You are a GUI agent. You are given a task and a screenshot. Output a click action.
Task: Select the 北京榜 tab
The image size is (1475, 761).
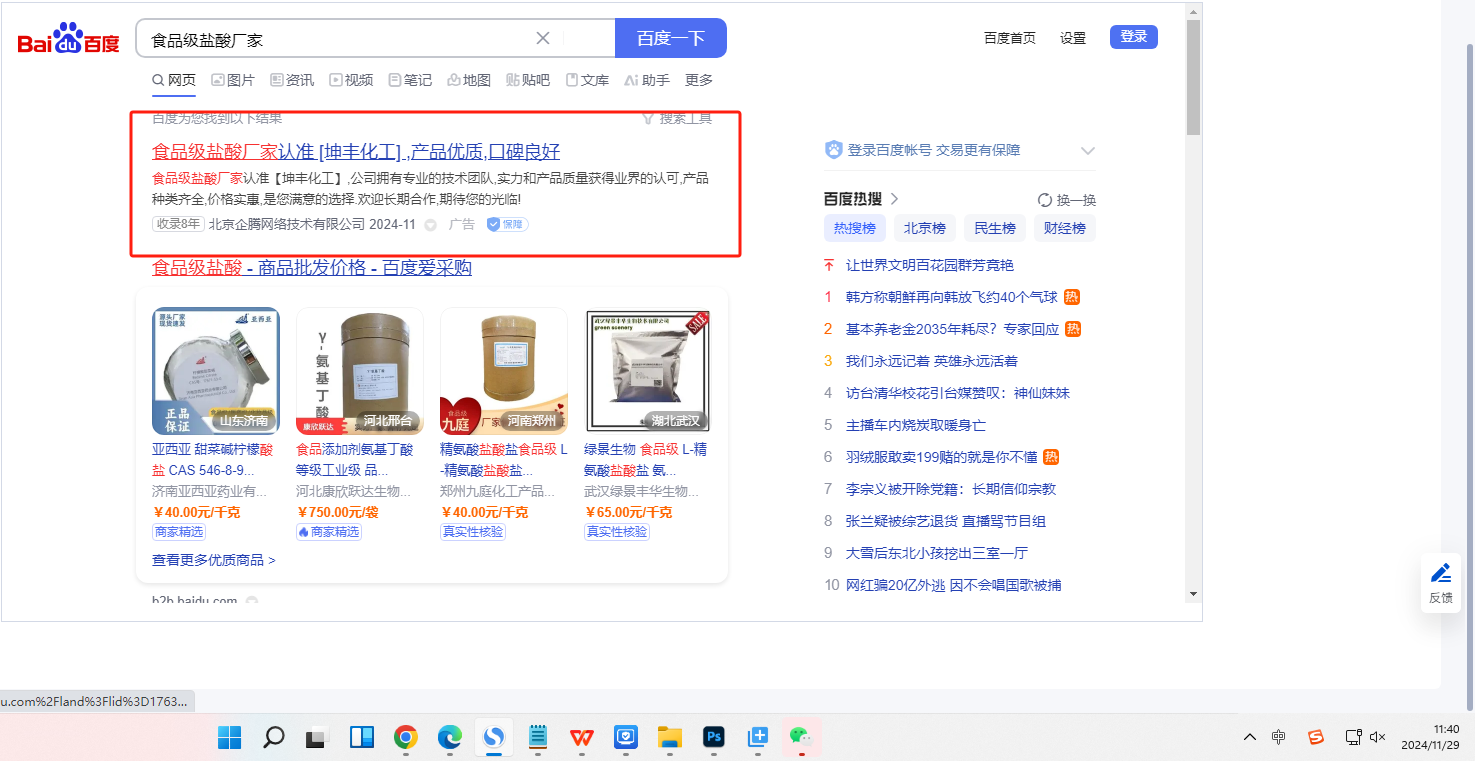(x=925, y=228)
